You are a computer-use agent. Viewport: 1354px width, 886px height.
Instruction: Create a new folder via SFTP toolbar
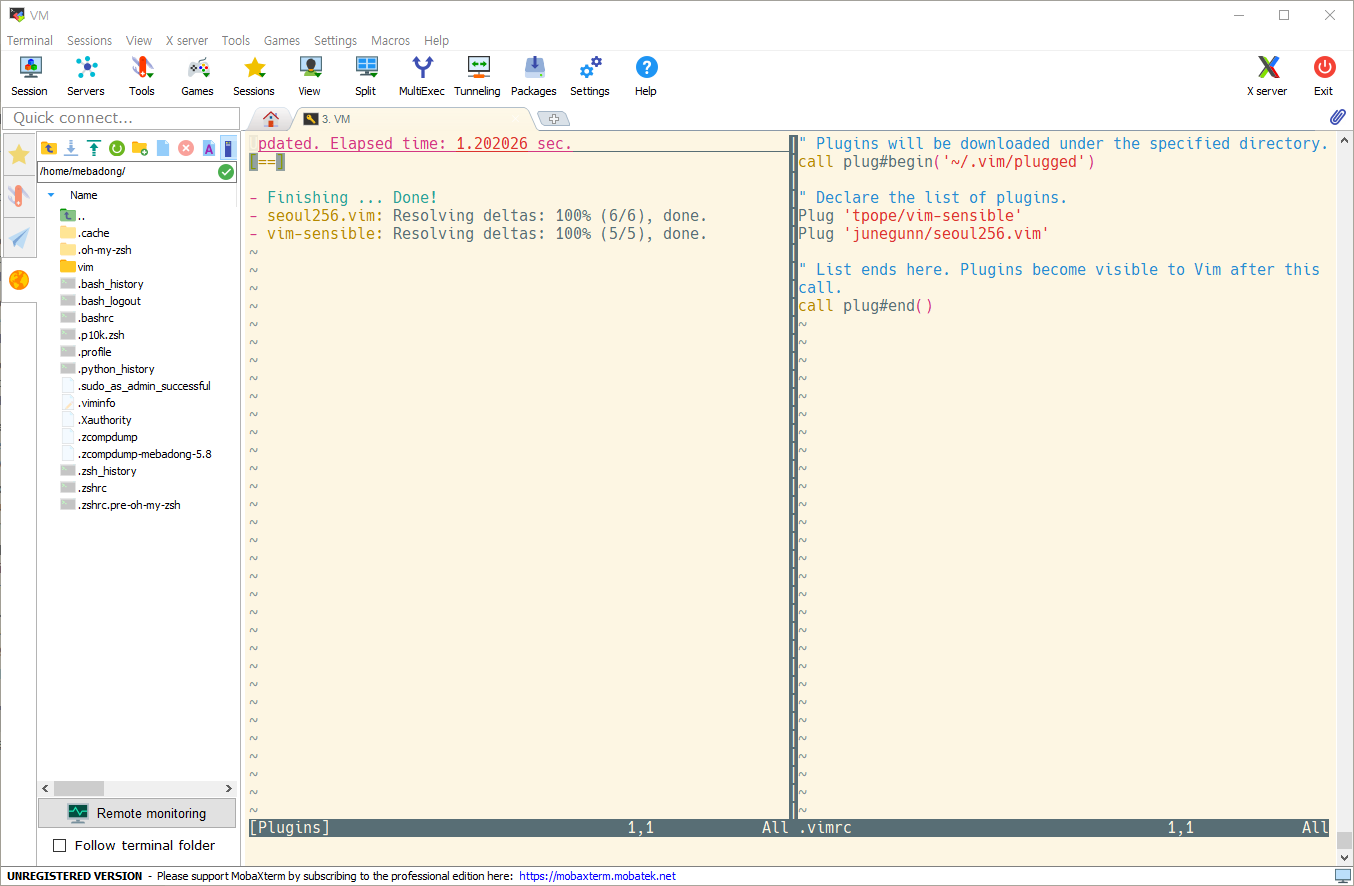[140, 148]
